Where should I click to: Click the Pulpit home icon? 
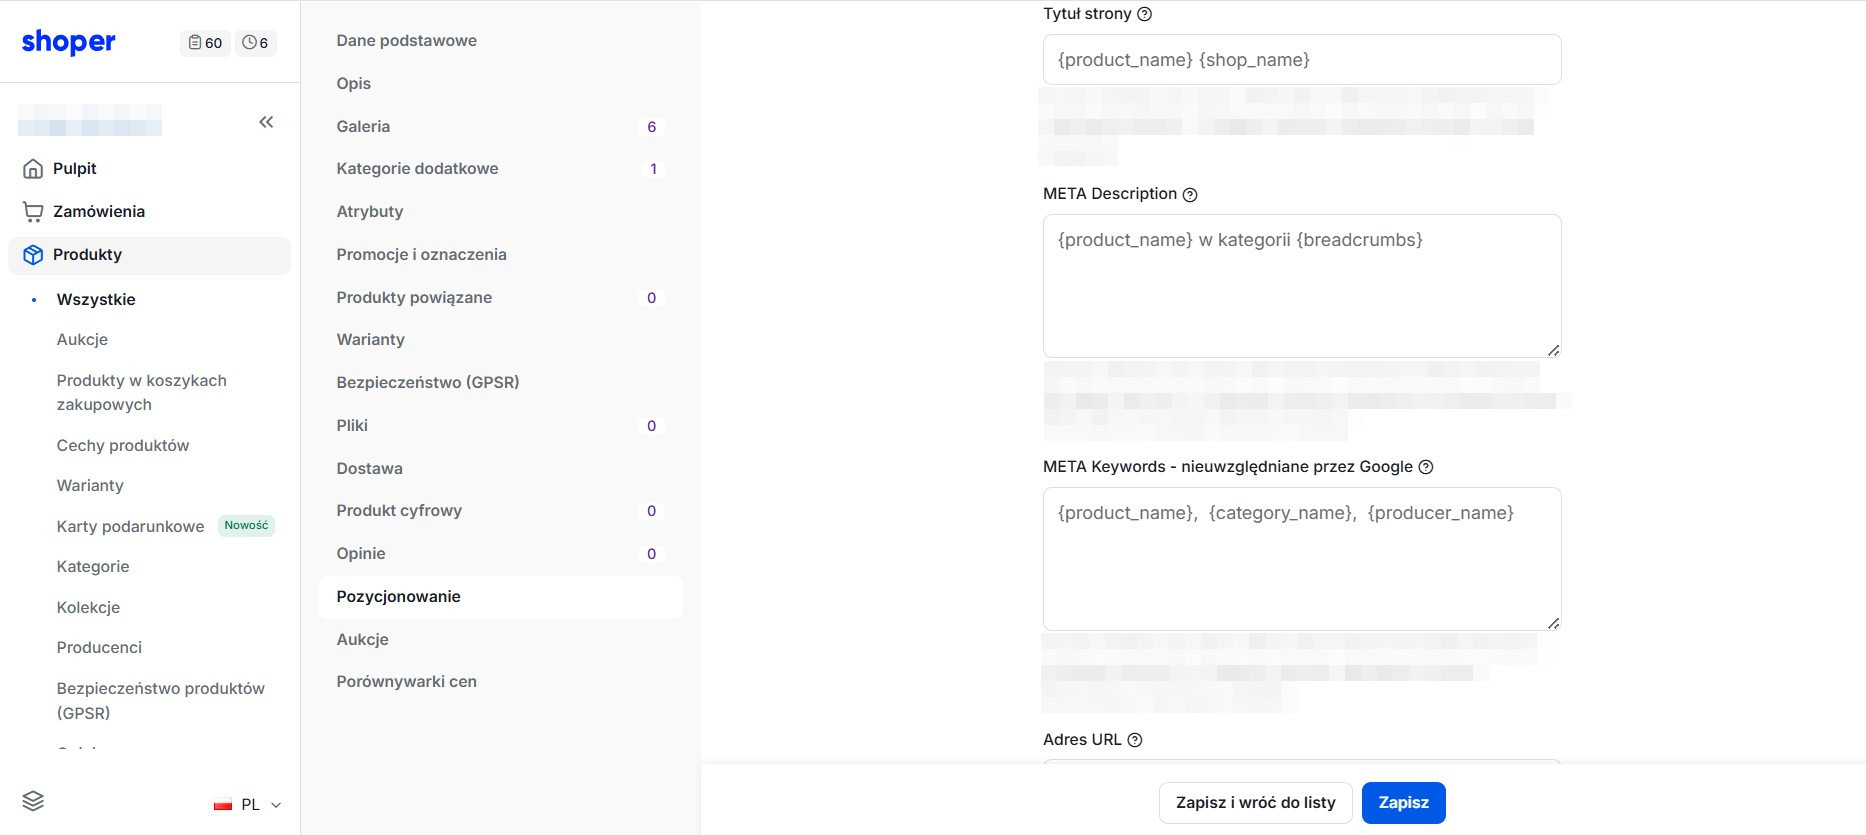coord(33,169)
